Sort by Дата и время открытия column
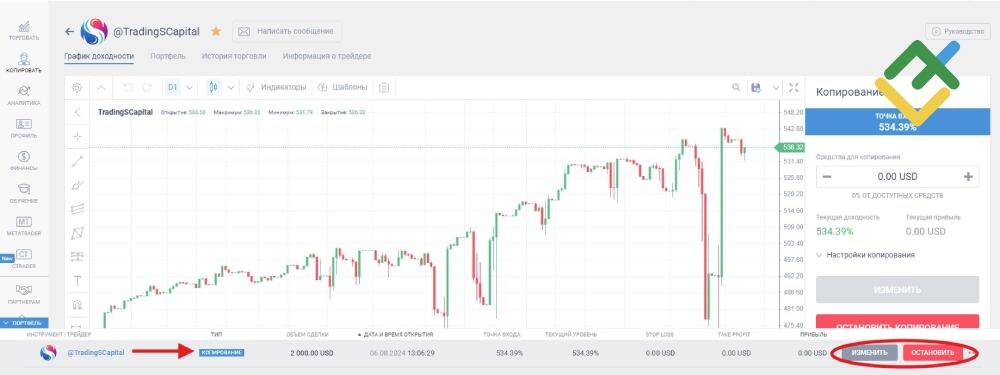 [394, 334]
